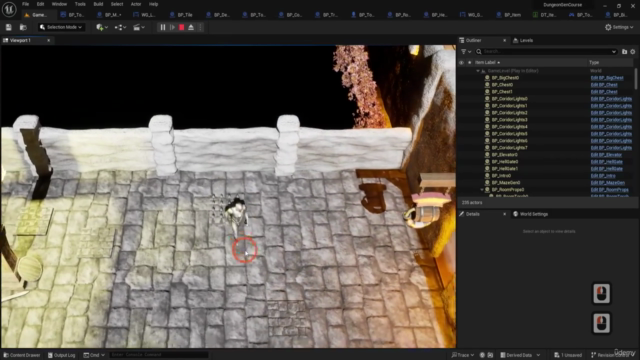
Task: Open the Blueprints toolbar dropdown
Action: [120, 27]
